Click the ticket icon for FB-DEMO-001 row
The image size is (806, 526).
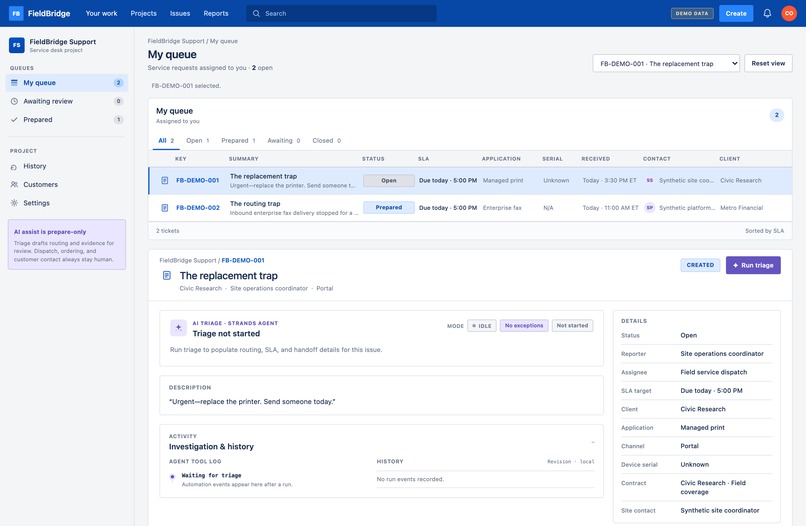pyautogui.click(x=164, y=180)
